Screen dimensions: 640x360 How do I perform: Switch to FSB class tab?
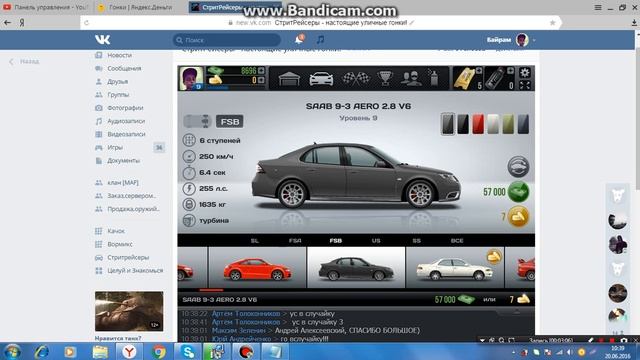pyautogui.click(x=336, y=241)
